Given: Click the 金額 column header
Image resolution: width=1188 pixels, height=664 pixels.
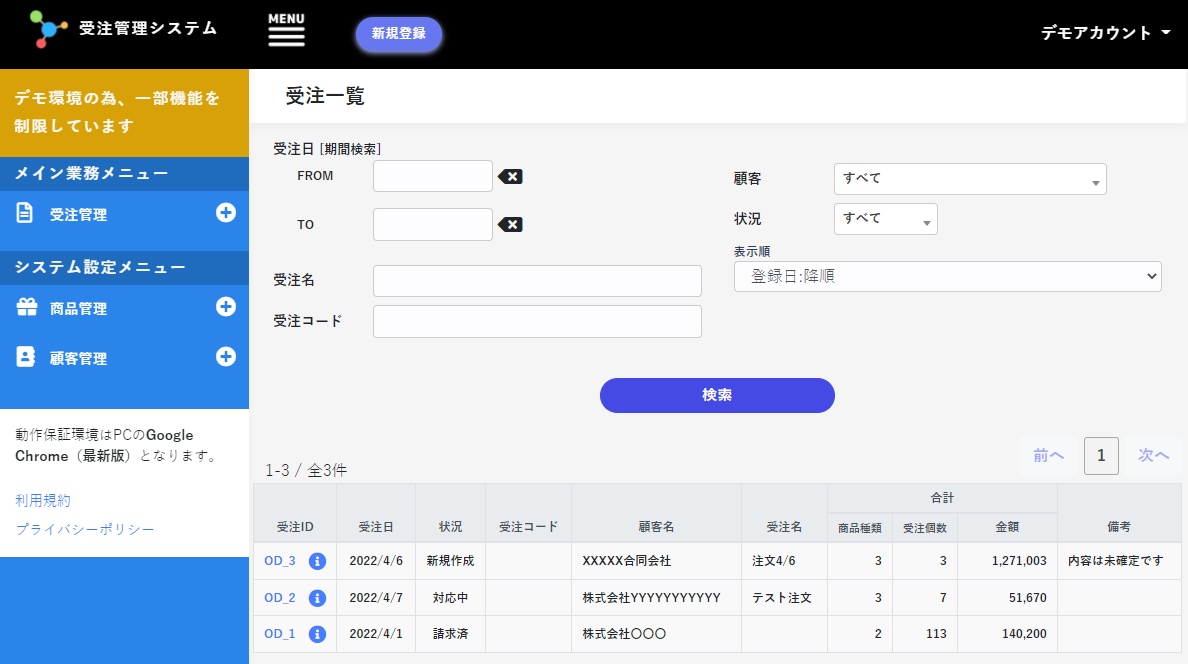Looking at the screenshot, I should [x=1007, y=527].
